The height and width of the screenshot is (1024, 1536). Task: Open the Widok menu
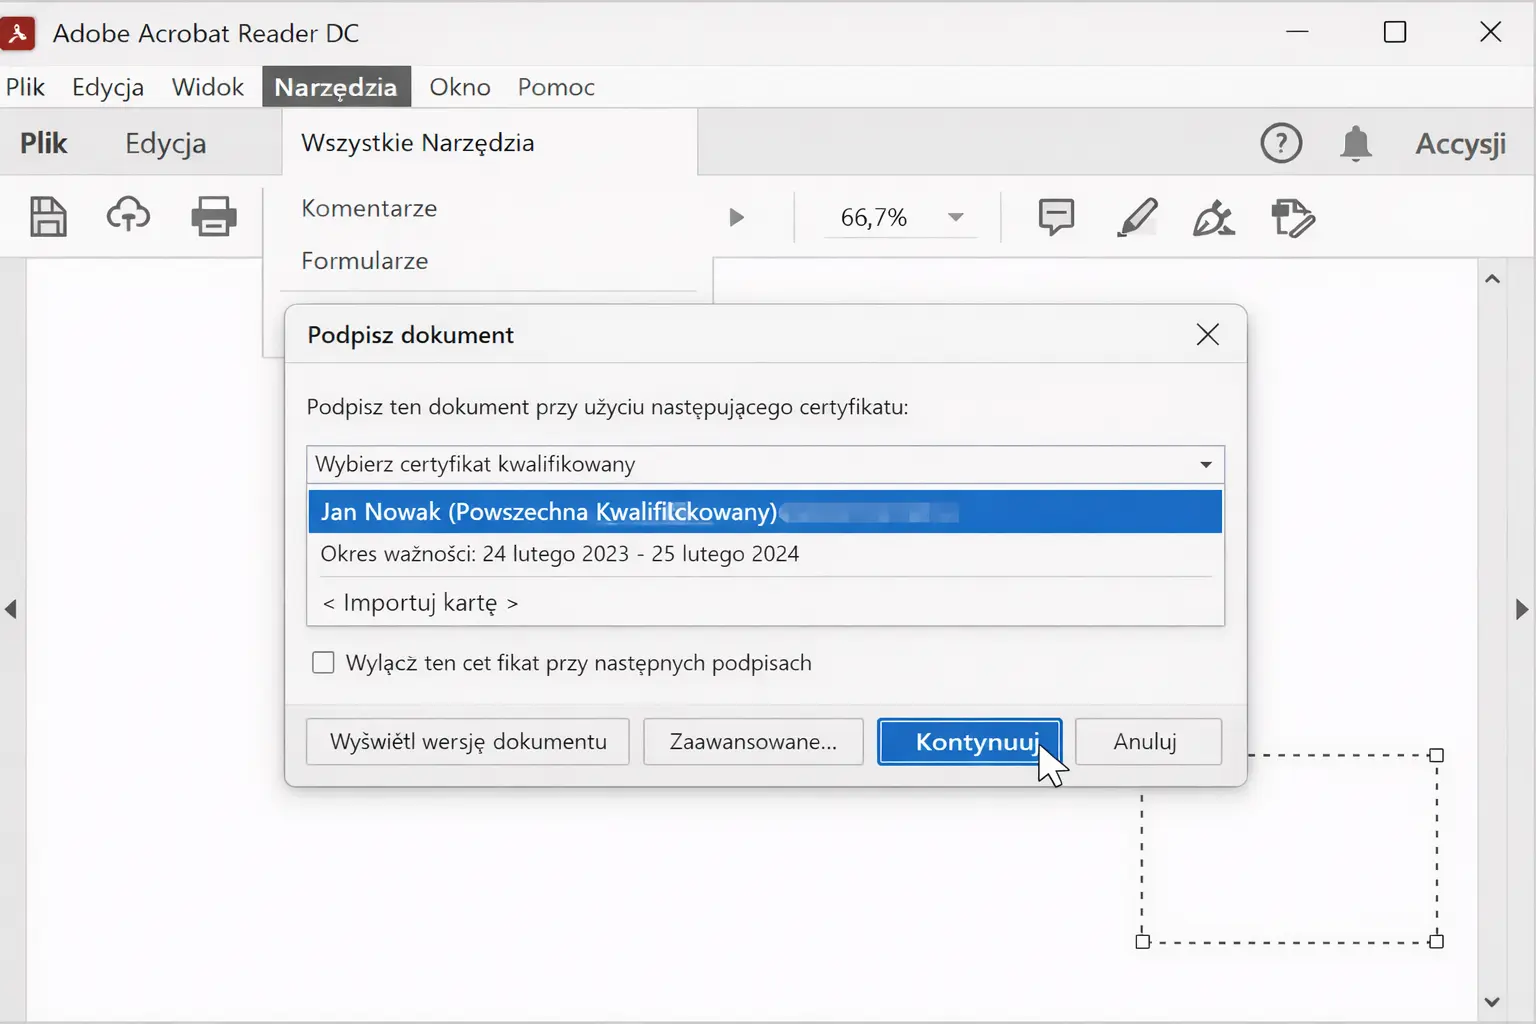point(207,87)
